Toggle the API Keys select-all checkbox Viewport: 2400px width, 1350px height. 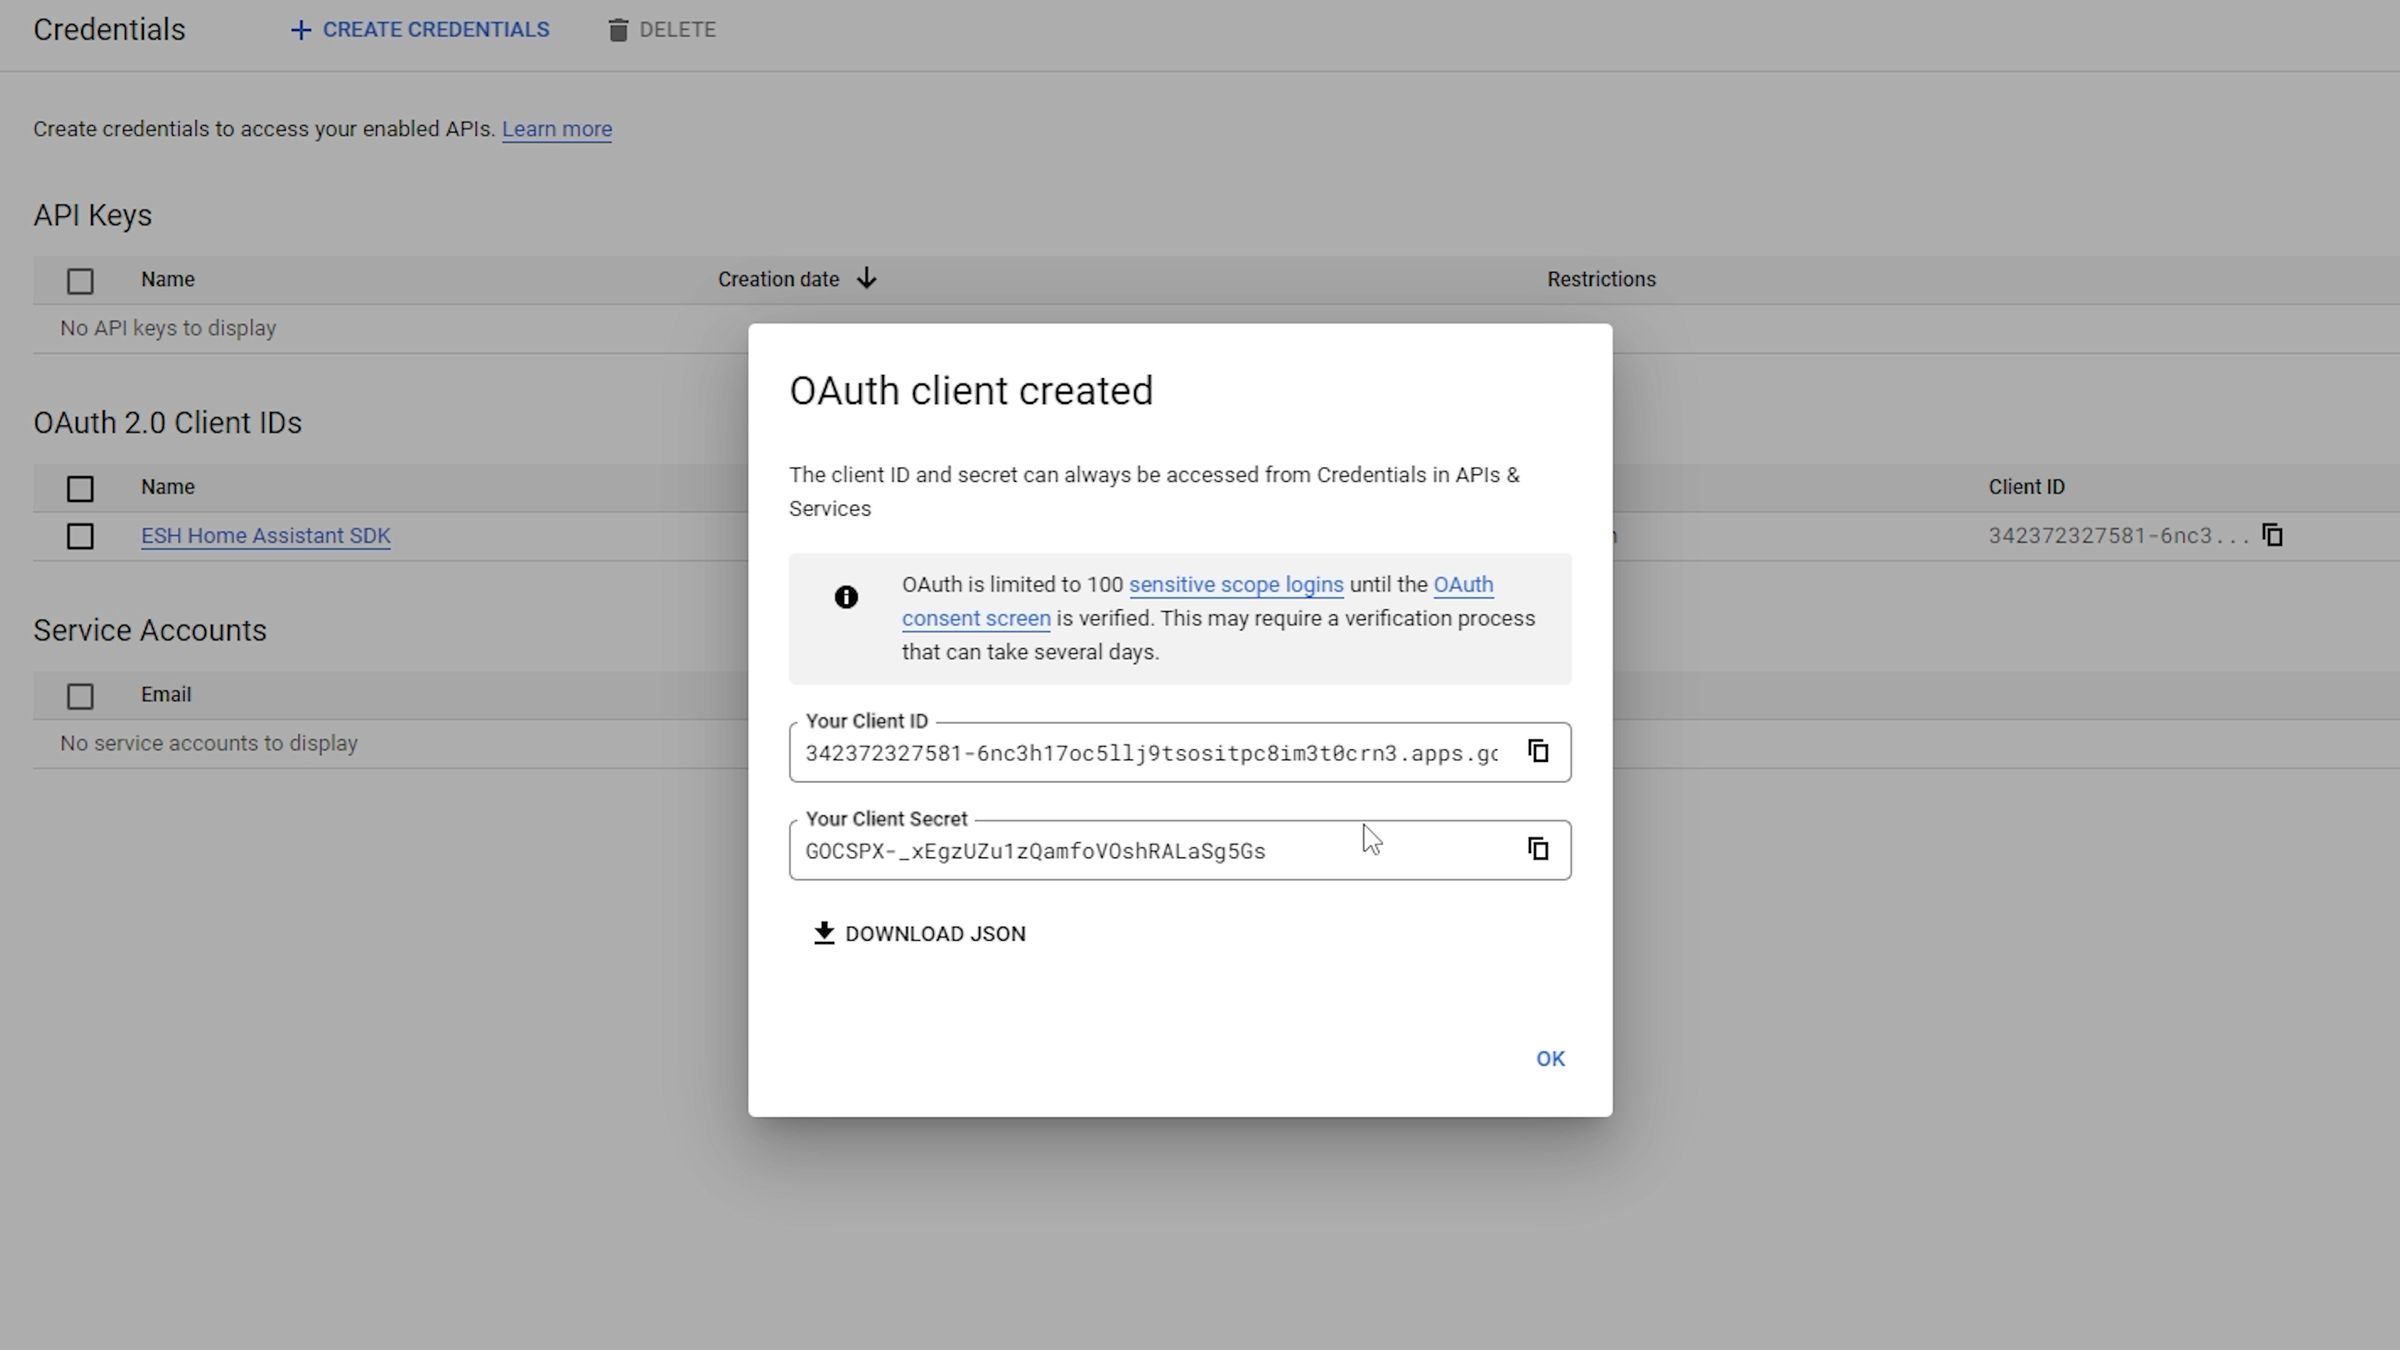click(80, 281)
